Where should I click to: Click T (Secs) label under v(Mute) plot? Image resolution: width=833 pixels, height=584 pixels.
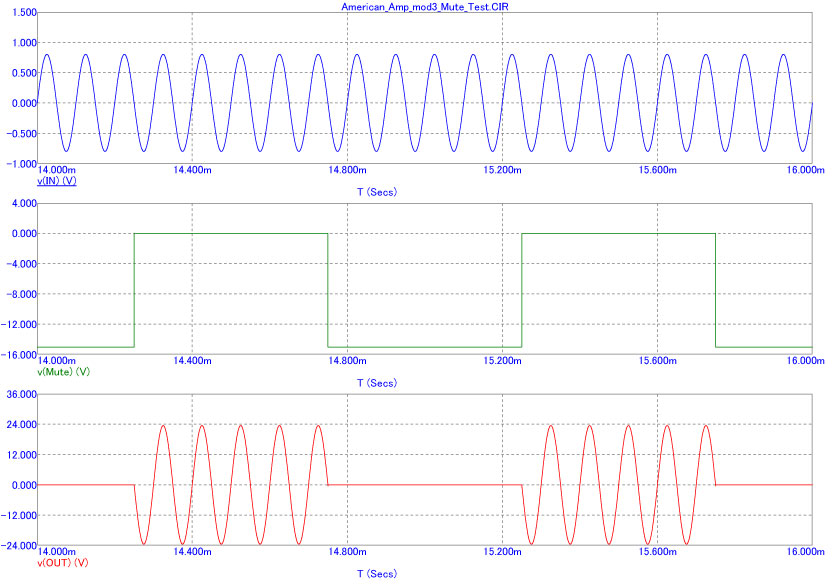[377, 383]
